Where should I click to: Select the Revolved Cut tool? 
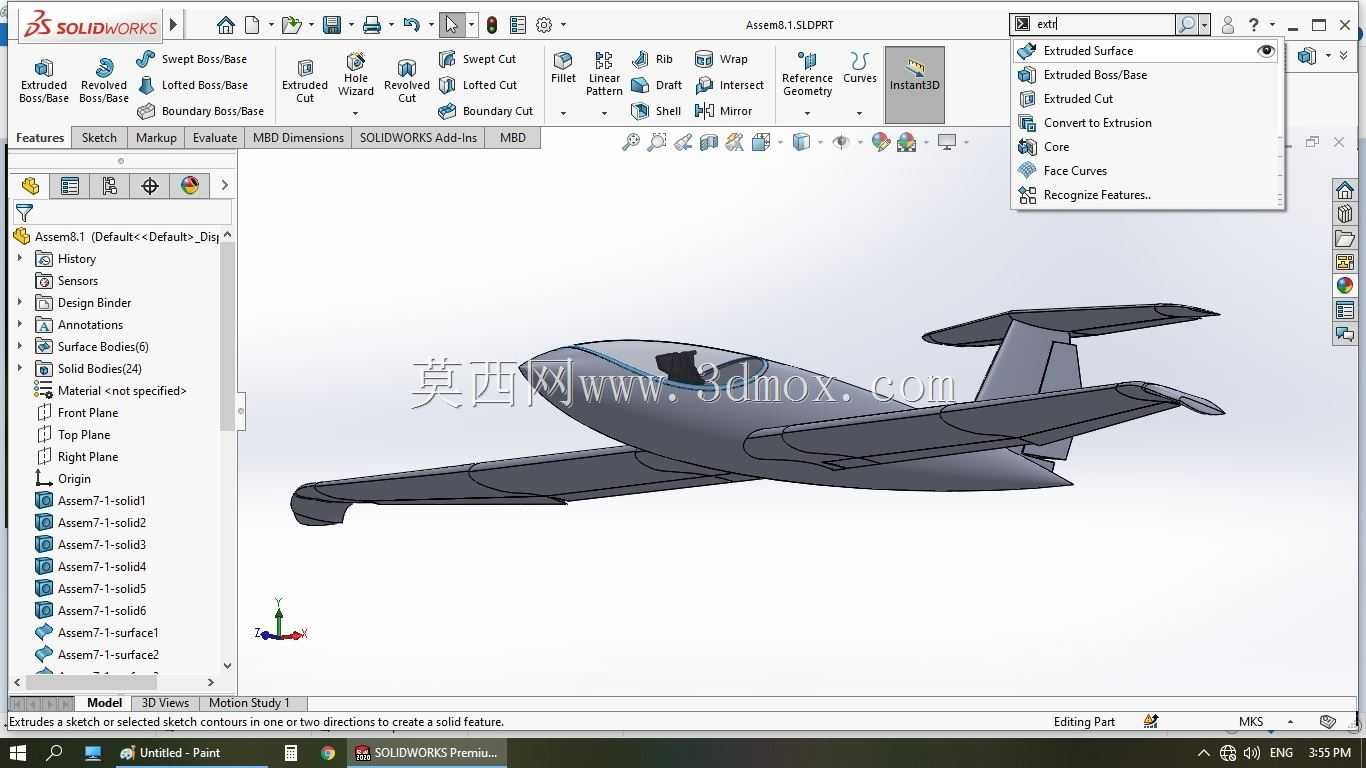[407, 80]
